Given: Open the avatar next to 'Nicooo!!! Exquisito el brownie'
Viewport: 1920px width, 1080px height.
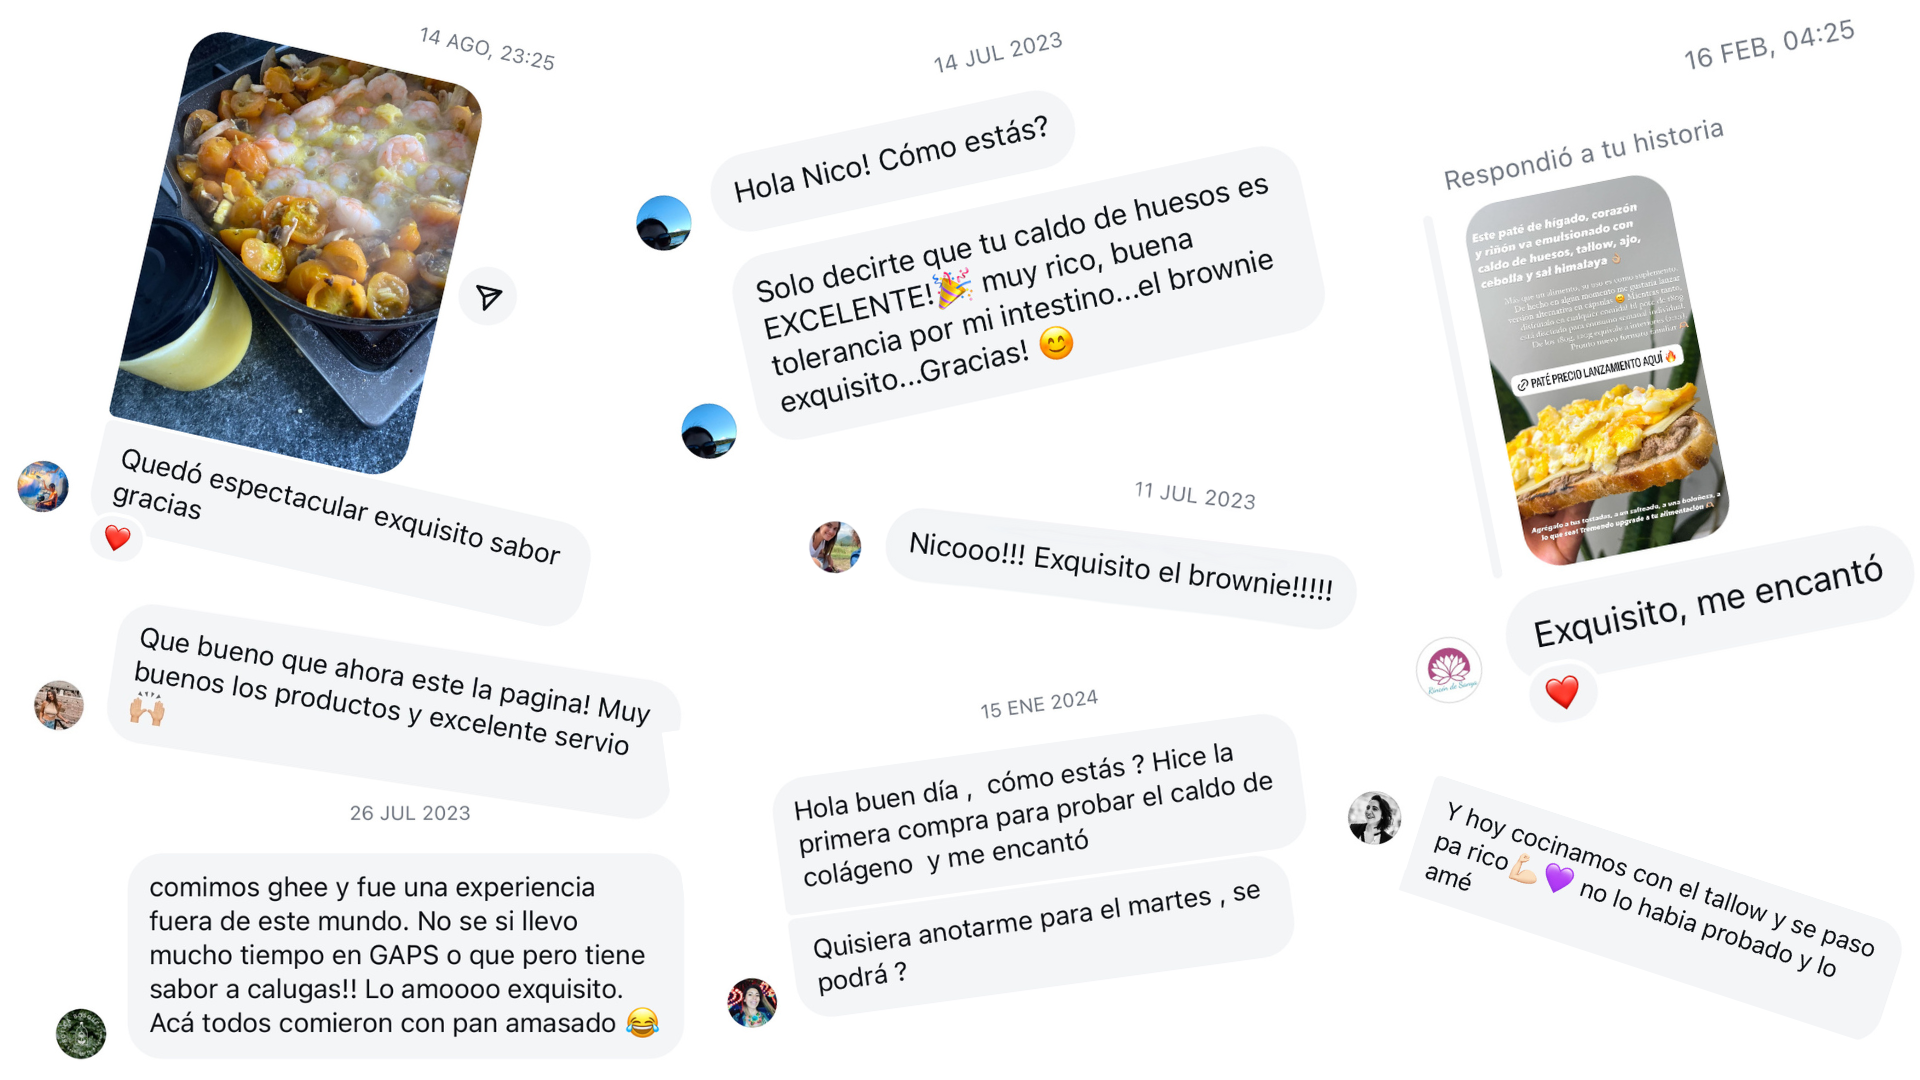Looking at the screenshot, I should click(x=835, y=547).
